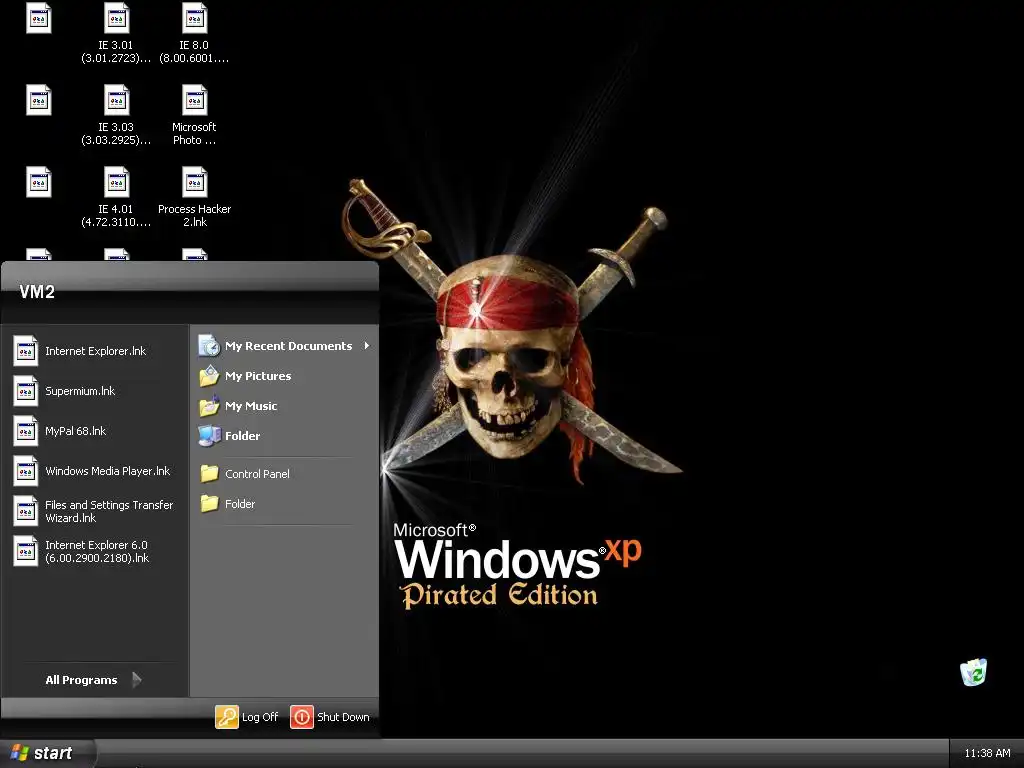1024x768 pixels.
Task: Launch Supermium.lnk from the Start menu
Action: [95, 391]
